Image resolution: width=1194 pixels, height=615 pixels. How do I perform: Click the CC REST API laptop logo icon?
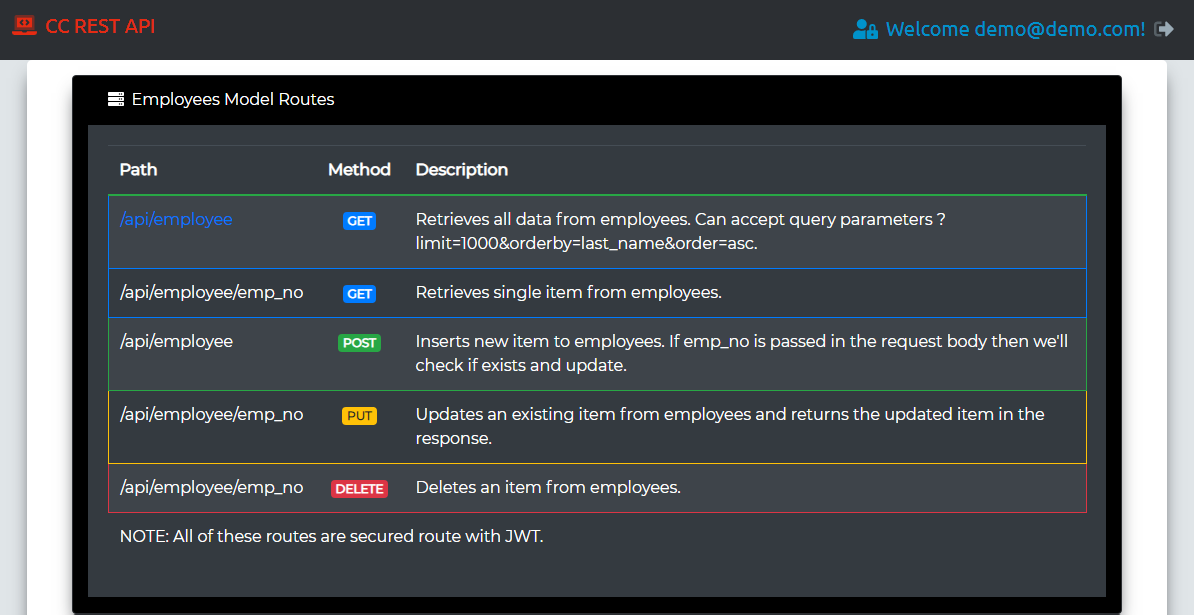[x=24, y=26]
